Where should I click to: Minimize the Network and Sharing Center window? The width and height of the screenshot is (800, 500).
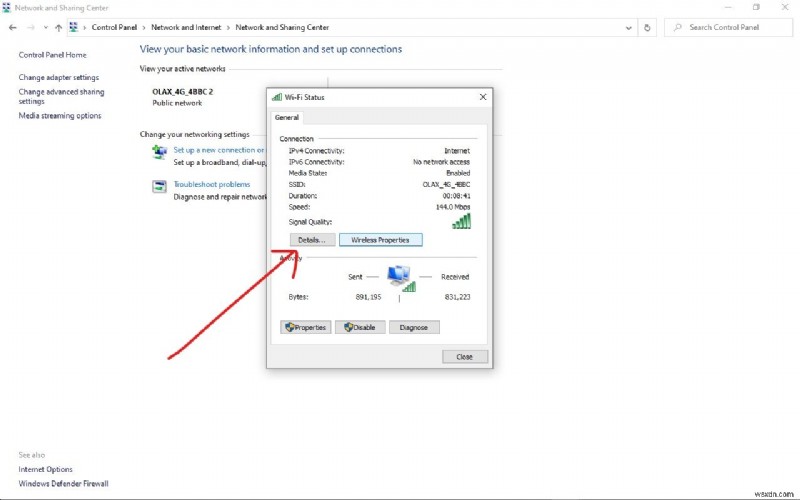(729, 7)
